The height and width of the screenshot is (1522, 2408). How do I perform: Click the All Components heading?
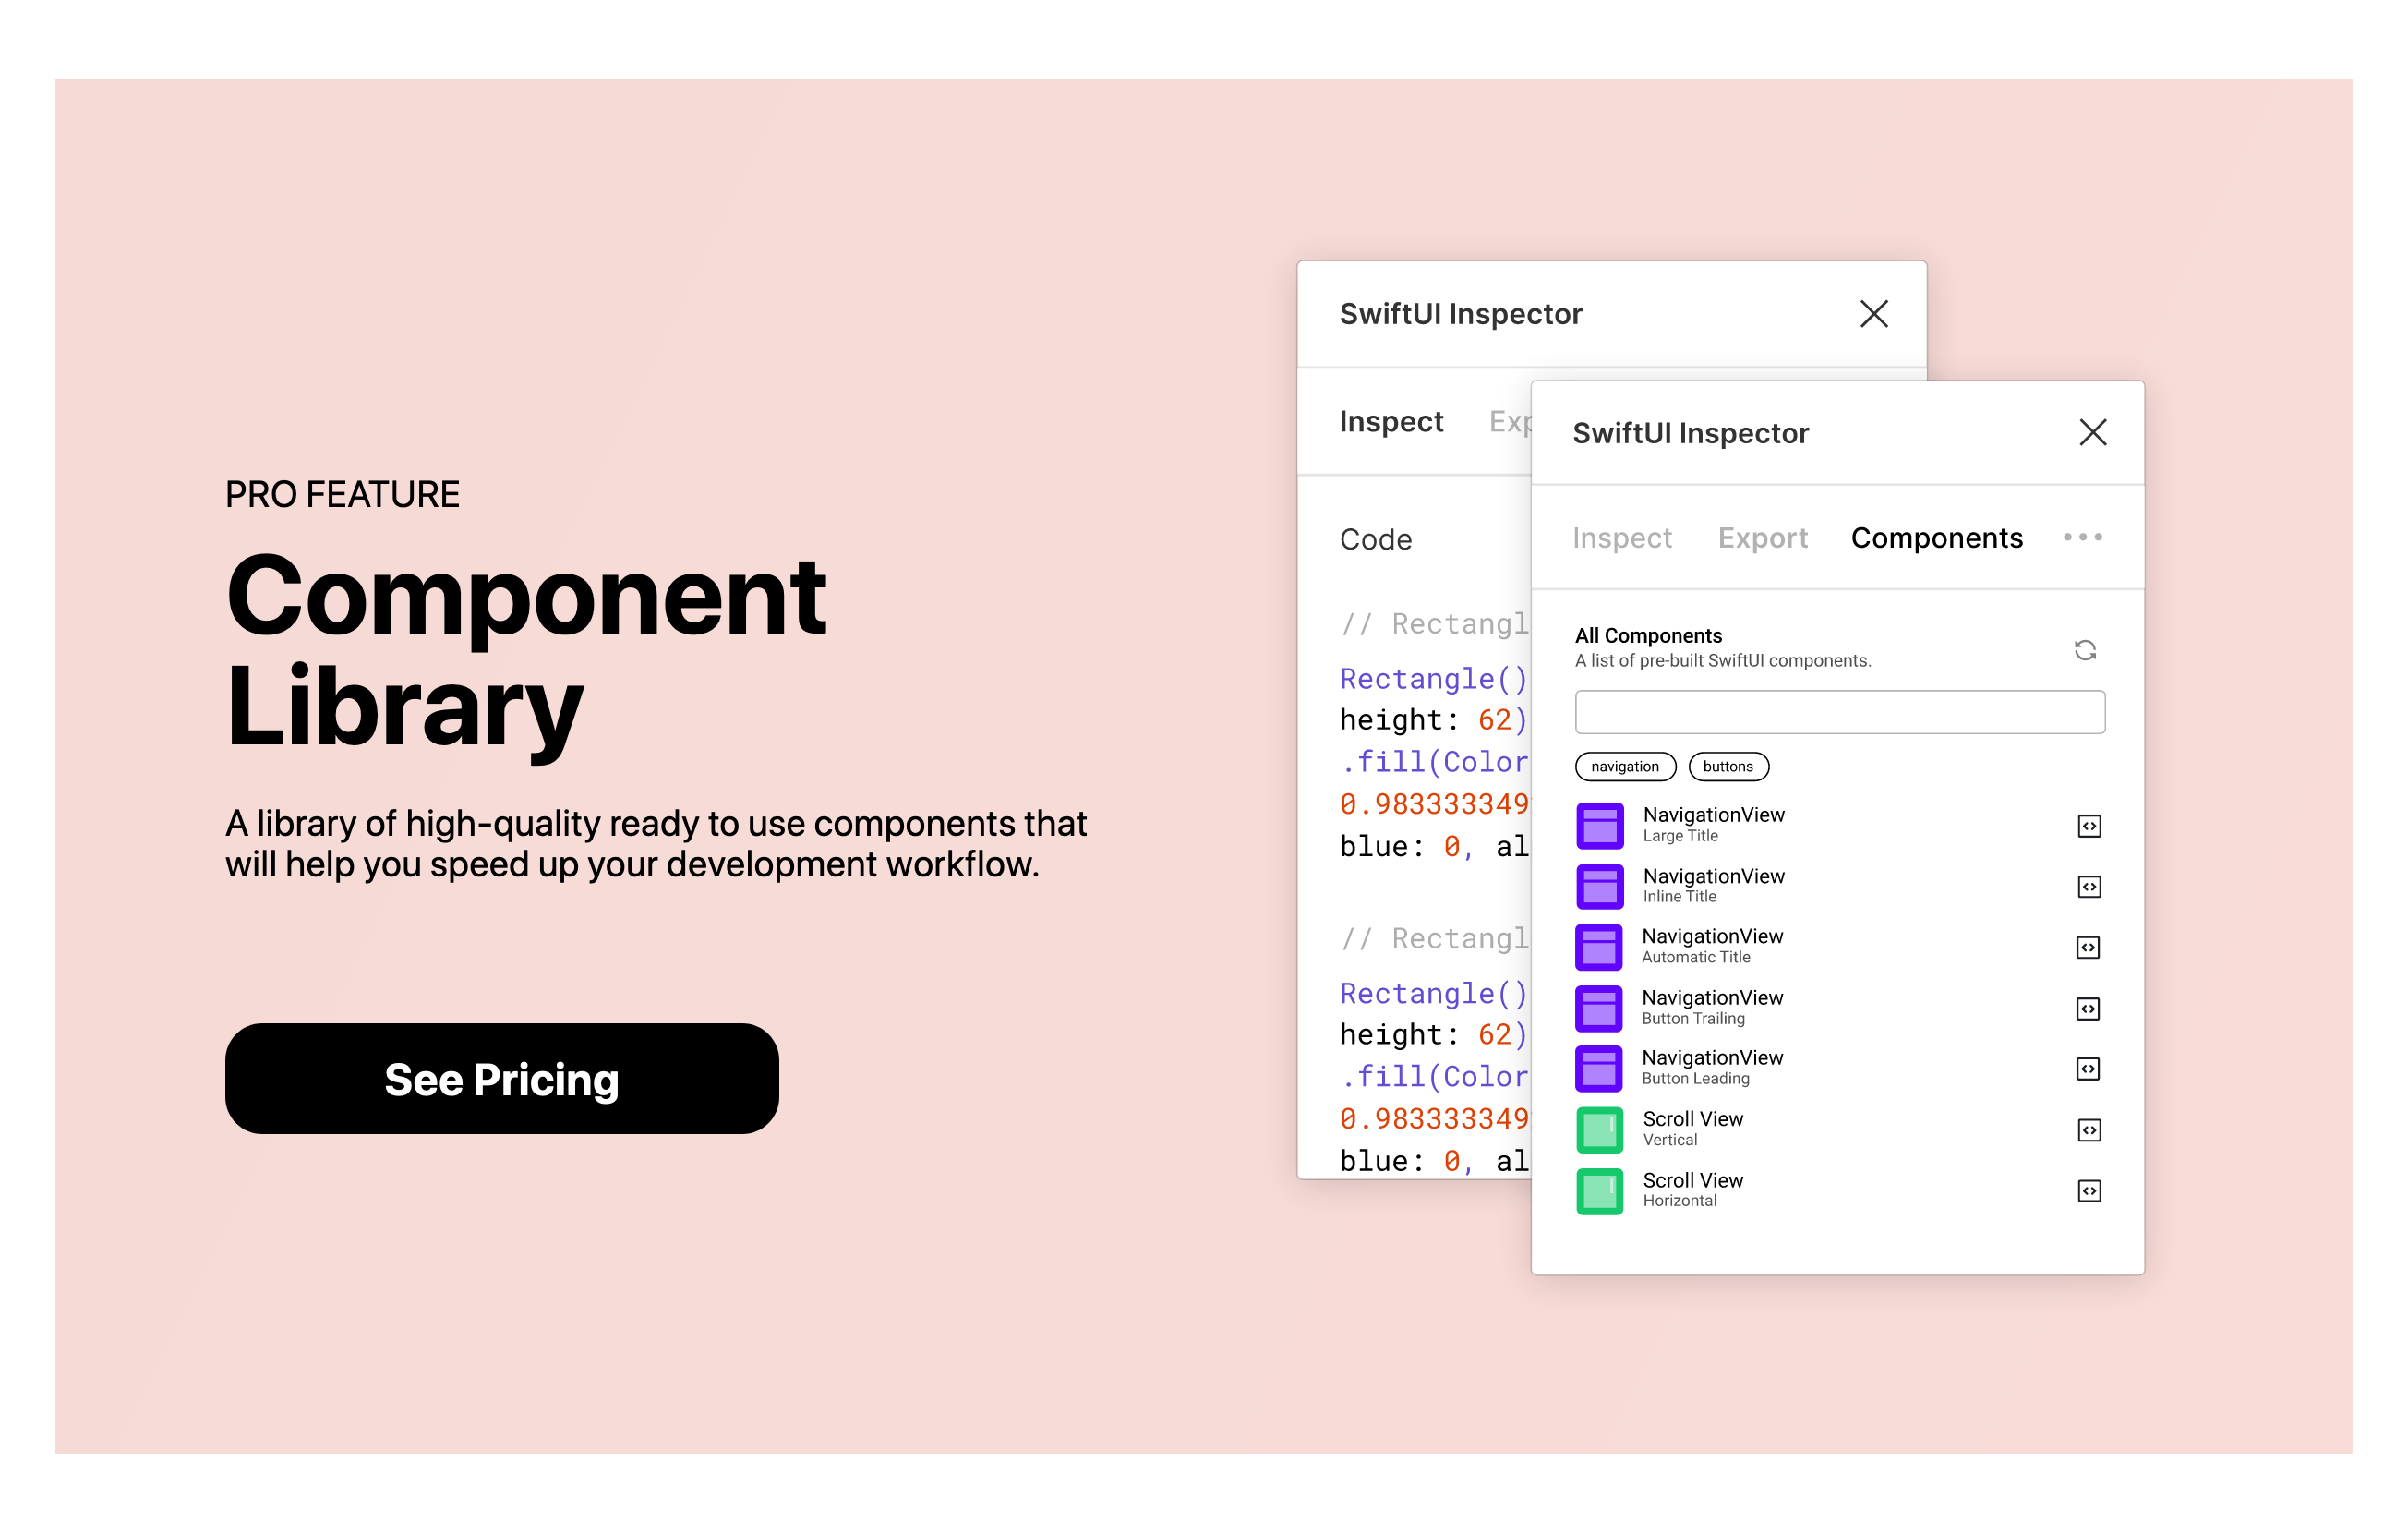point(1647,635)
